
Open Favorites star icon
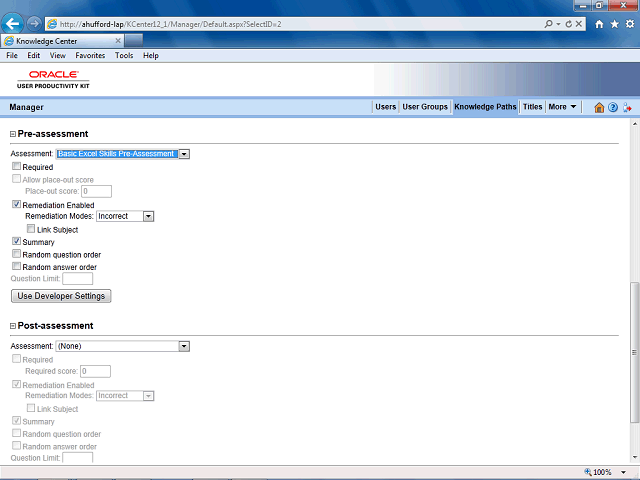pos(615,24)
